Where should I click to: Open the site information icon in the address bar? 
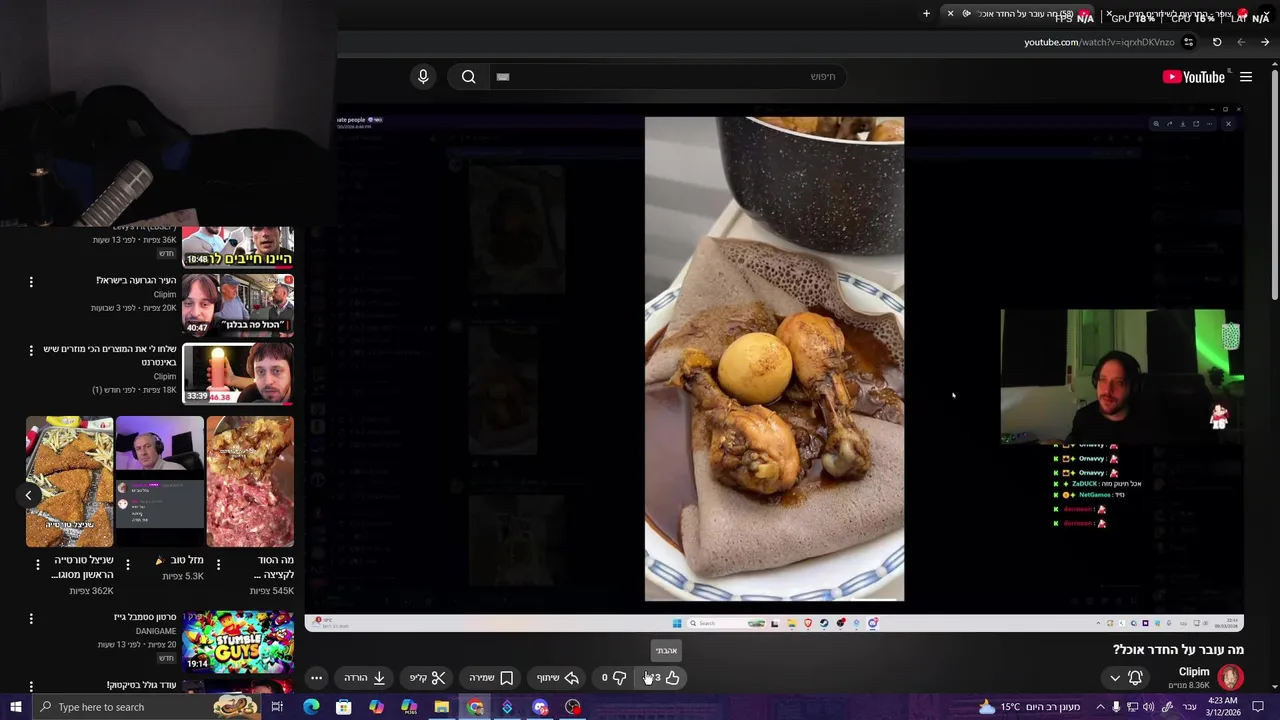tap(1188, 42)
